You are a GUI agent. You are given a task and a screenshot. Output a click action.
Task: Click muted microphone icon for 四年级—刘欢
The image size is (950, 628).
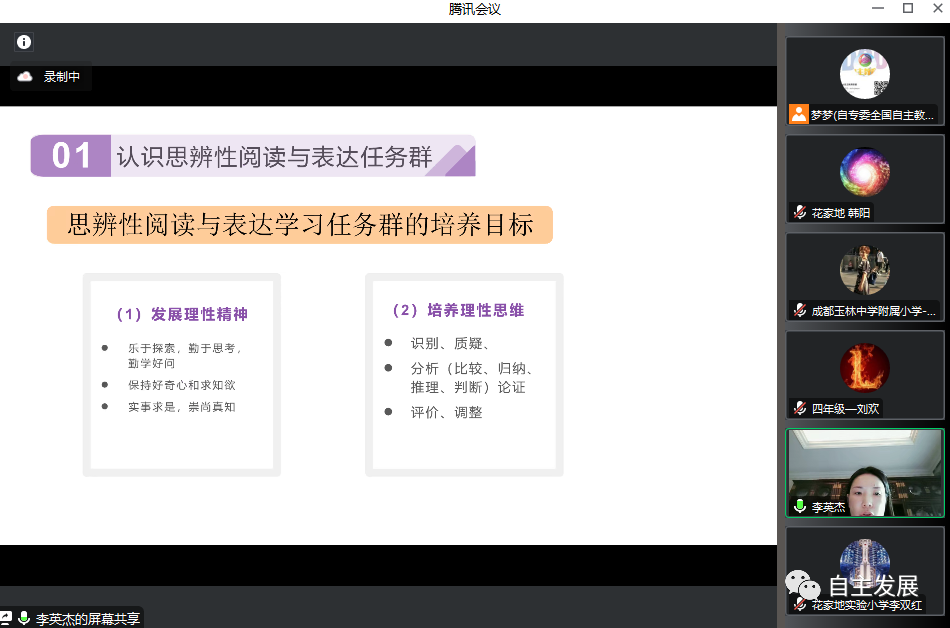coord(800,409)
